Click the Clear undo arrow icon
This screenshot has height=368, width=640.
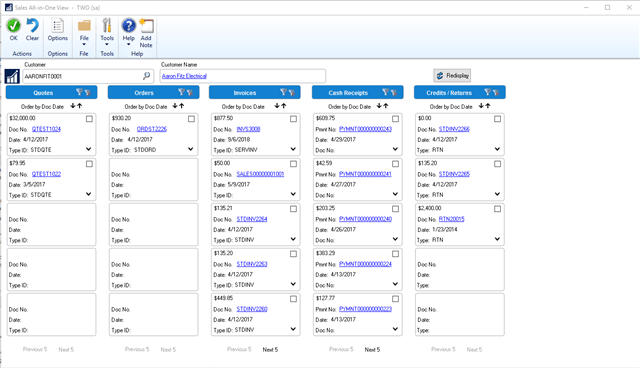pos(32,26)
